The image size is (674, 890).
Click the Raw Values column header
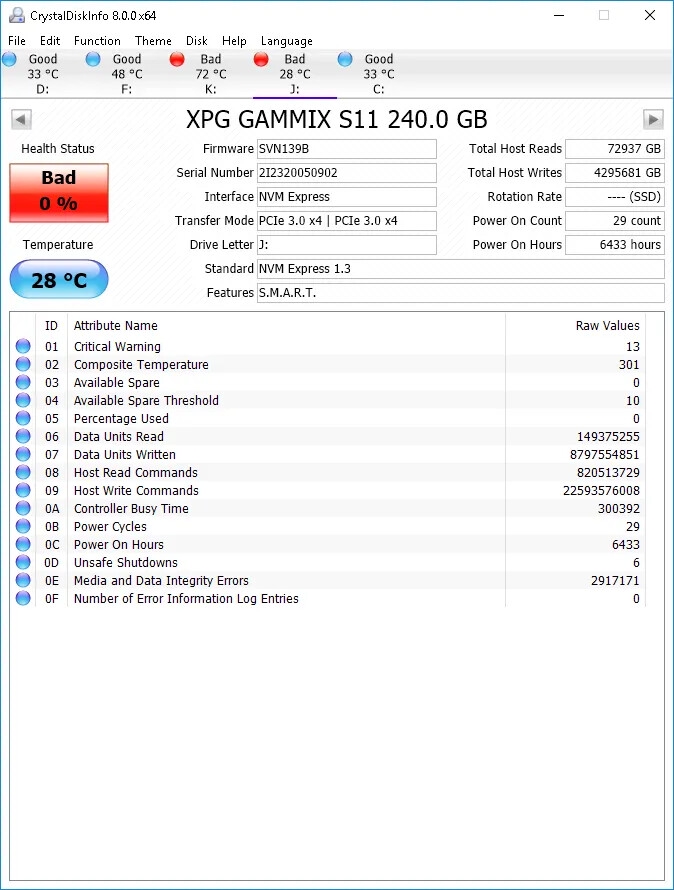pyautogui.click(x=608, y=326)
